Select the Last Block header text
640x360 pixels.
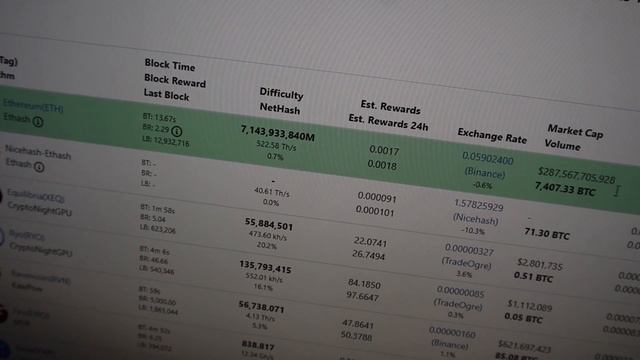tap(167, 95)
